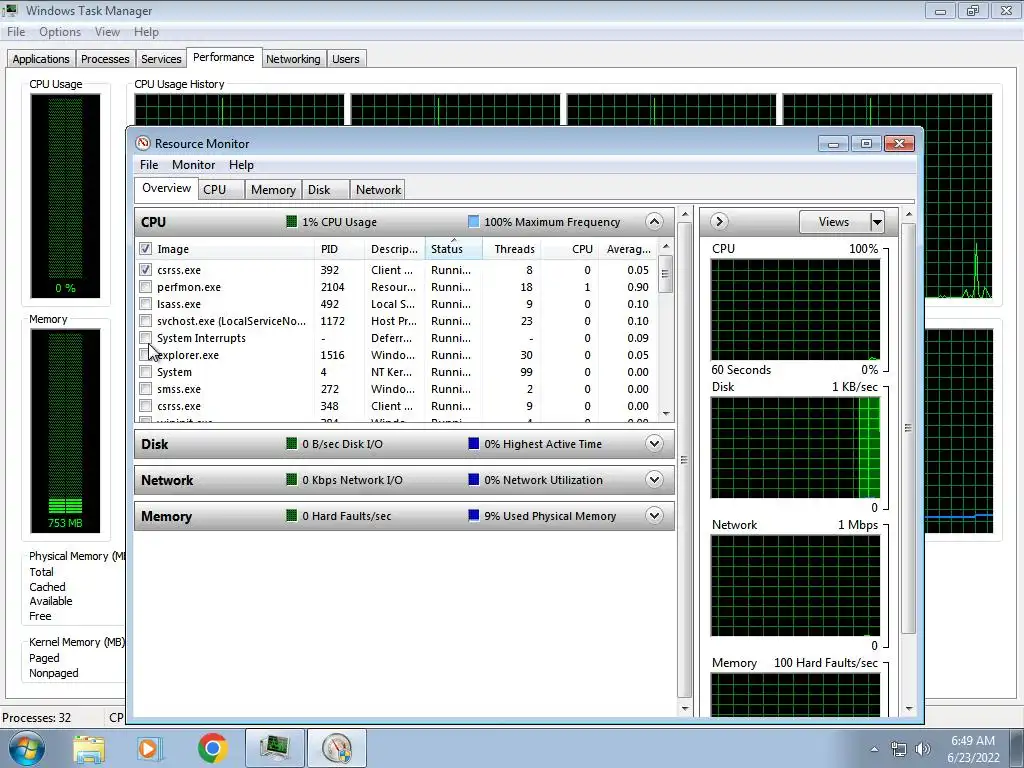Viewport: 1024px width, 768px height.
Task: Expand the Disk section chevron
Action: point(654,443)
